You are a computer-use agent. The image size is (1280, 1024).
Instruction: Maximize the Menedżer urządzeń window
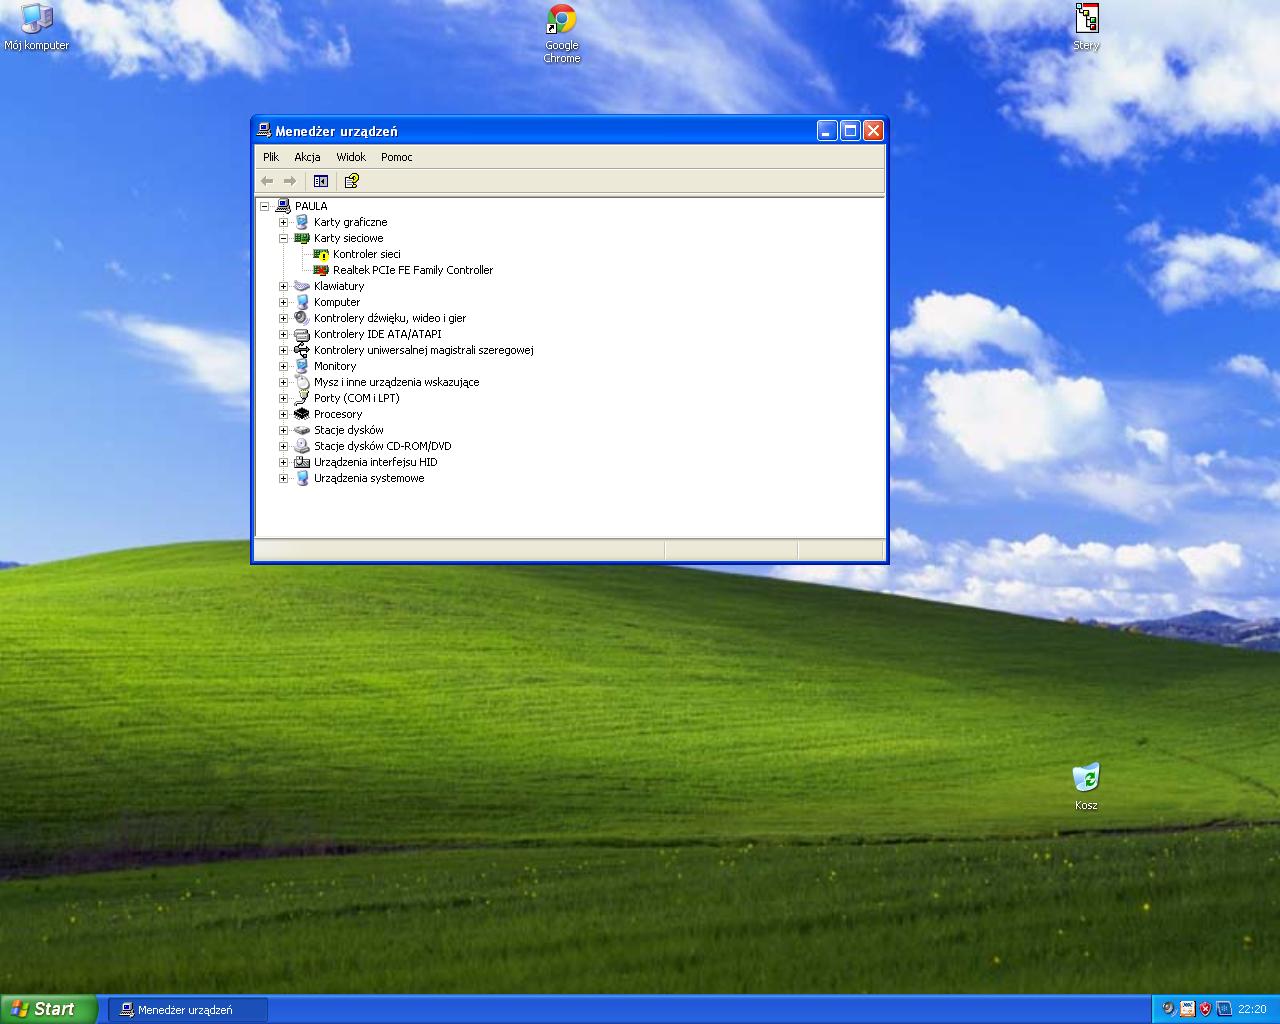coord(850,131)
